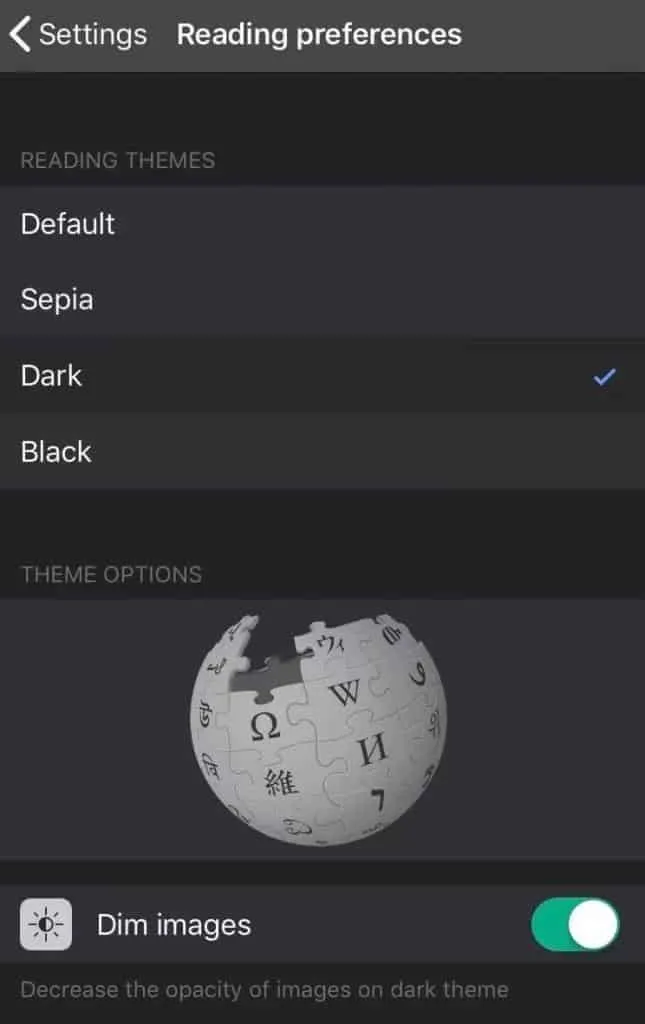Image resolution: width=645 pixels, height=1024 pixels.
Task: Tap the Reading Themes section header
Action: (118, 160)
